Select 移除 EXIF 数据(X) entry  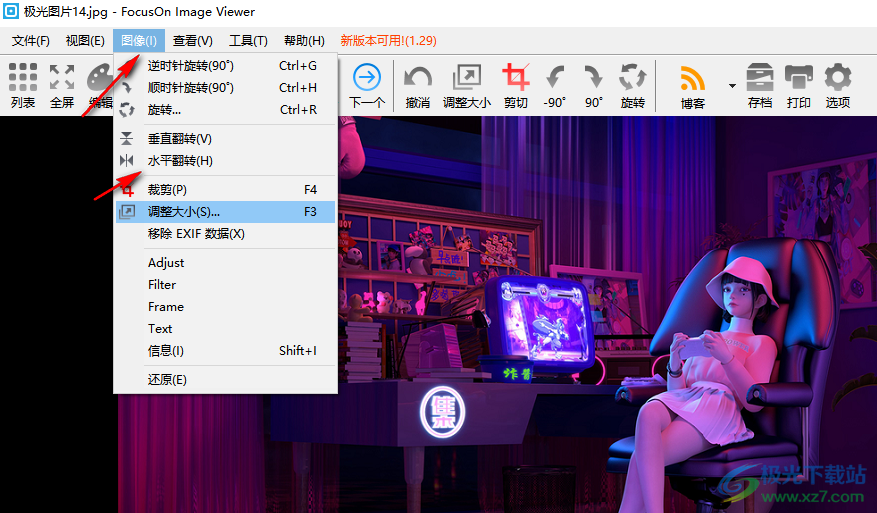point(225,234)
